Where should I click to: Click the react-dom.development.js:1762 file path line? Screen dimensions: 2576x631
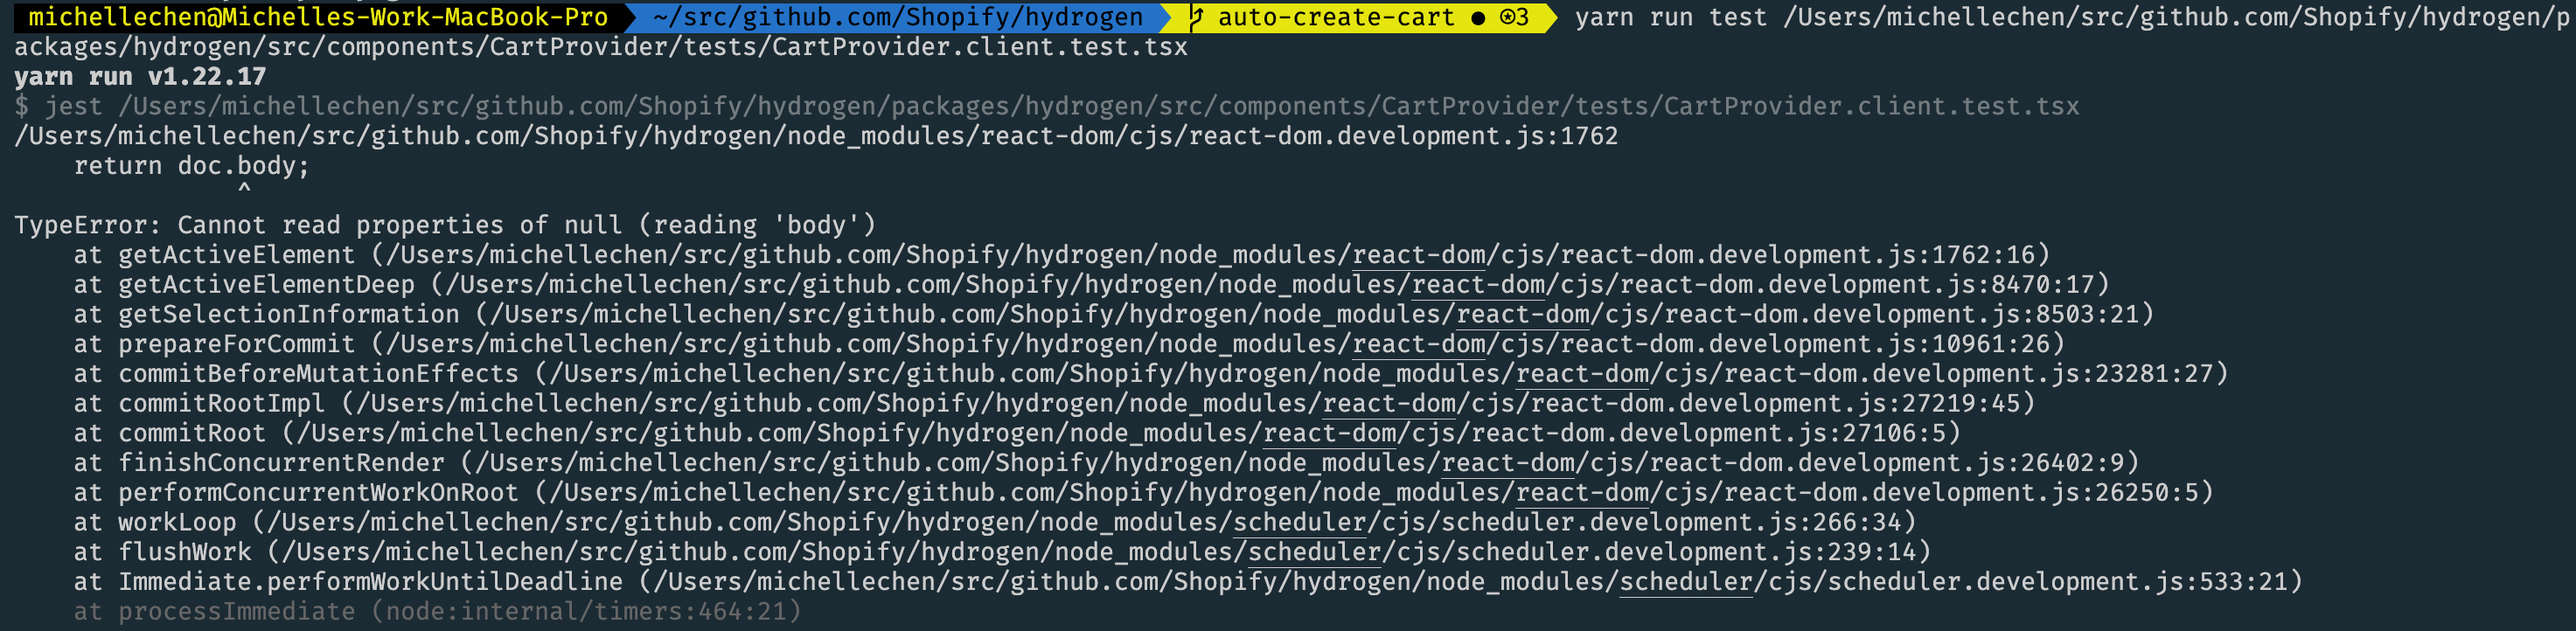pos(816,136)
